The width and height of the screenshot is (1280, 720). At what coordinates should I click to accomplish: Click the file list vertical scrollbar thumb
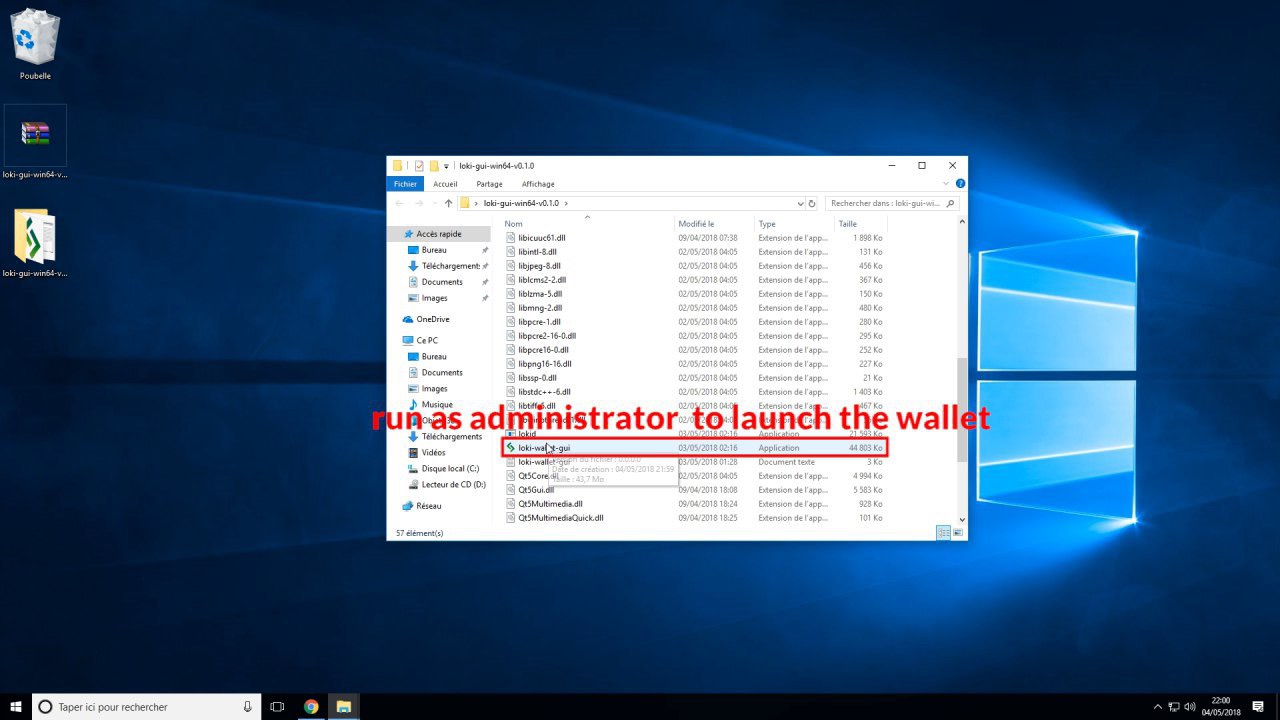(x=963, y=409)
